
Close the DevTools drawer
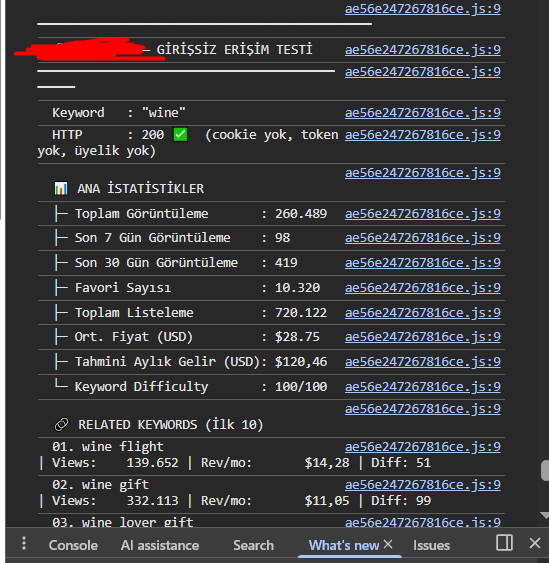tap(535, 543)
